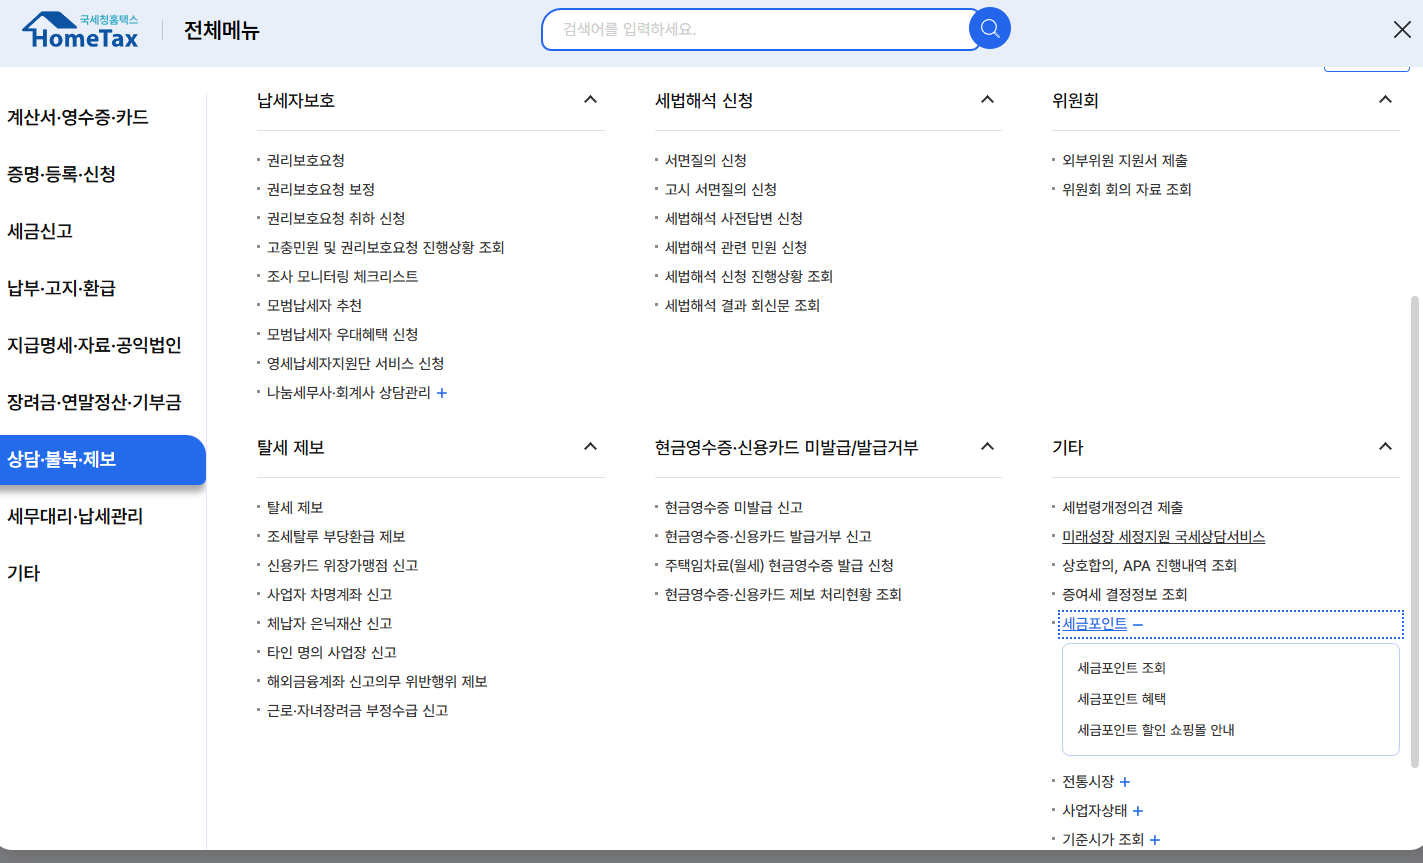1423x863 pixels.
Task: Open 외부위원 지원서 제출 link
Action: [x=1125, y=160]
